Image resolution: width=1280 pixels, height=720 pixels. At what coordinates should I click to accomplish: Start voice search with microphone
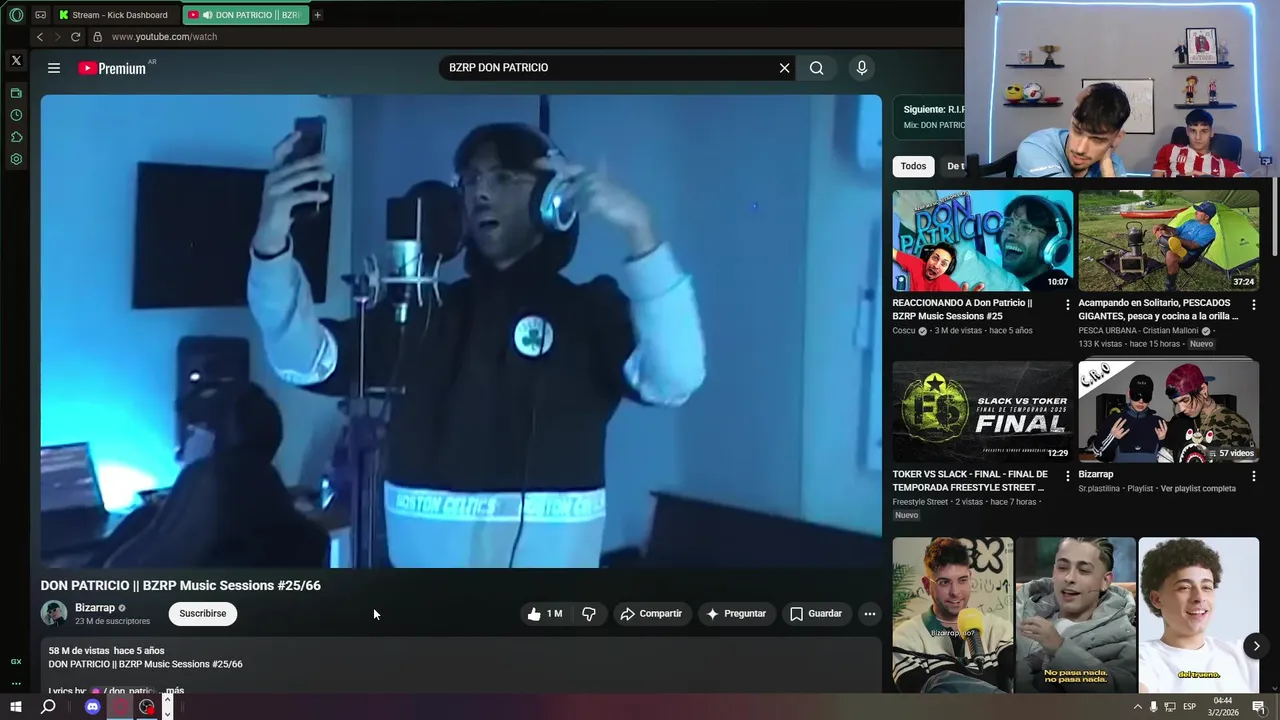click(862, 68)
